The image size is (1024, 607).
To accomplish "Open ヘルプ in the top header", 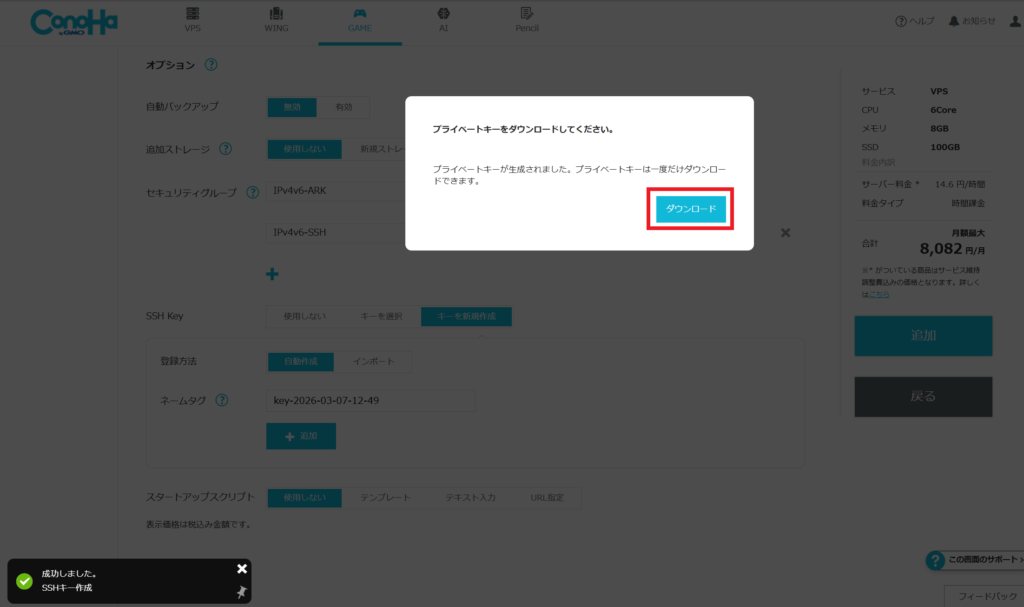I will point(915,21).
